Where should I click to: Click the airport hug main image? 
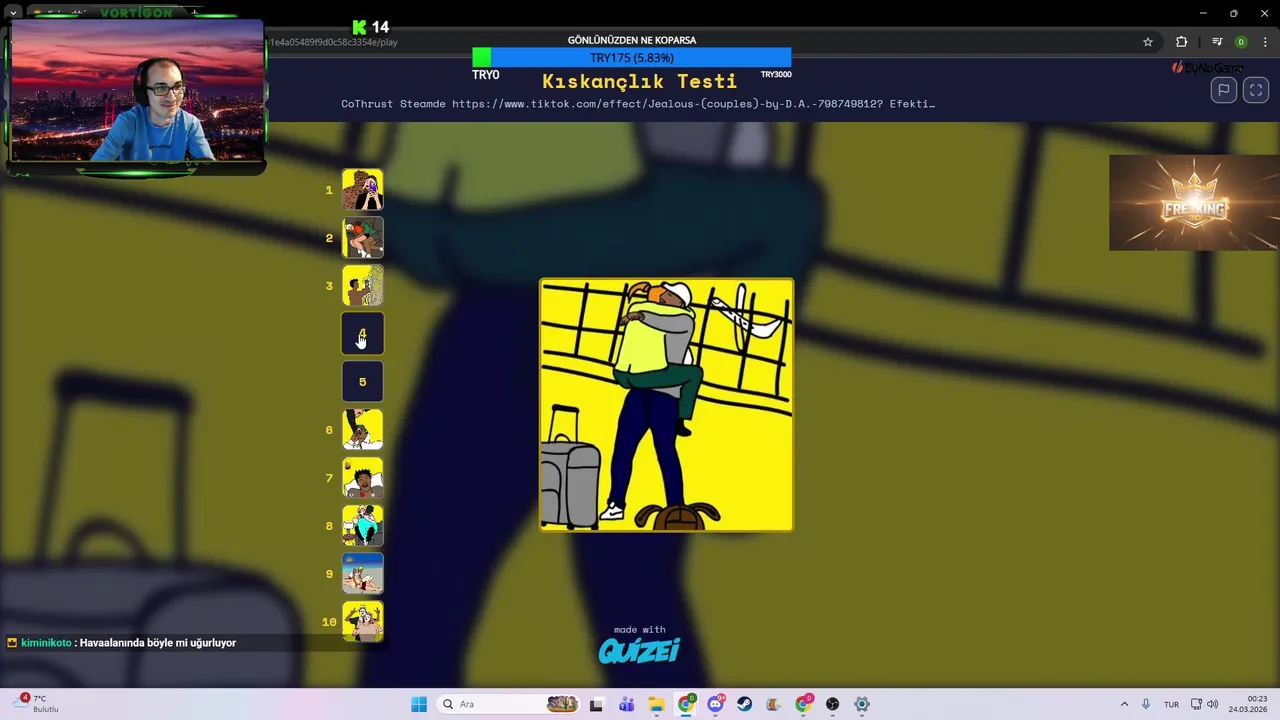[x=667, y=405]
